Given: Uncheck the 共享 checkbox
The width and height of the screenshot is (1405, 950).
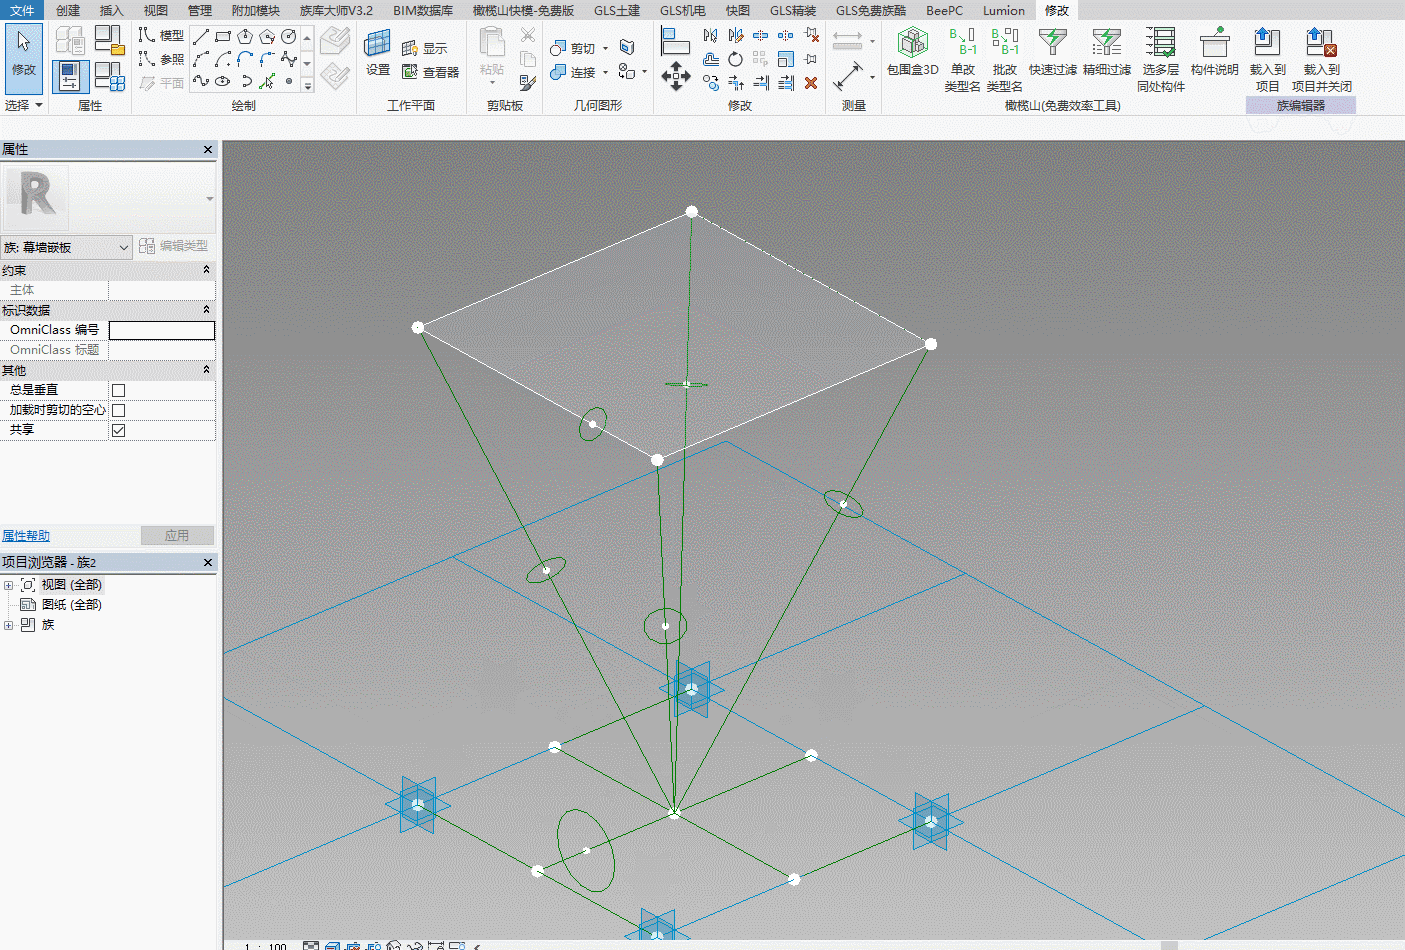Looking at the screenshot, I should pos(118,430).
